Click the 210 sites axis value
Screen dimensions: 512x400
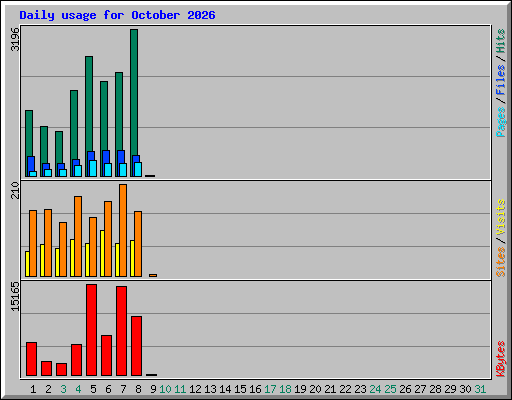(x=15, y=190)
